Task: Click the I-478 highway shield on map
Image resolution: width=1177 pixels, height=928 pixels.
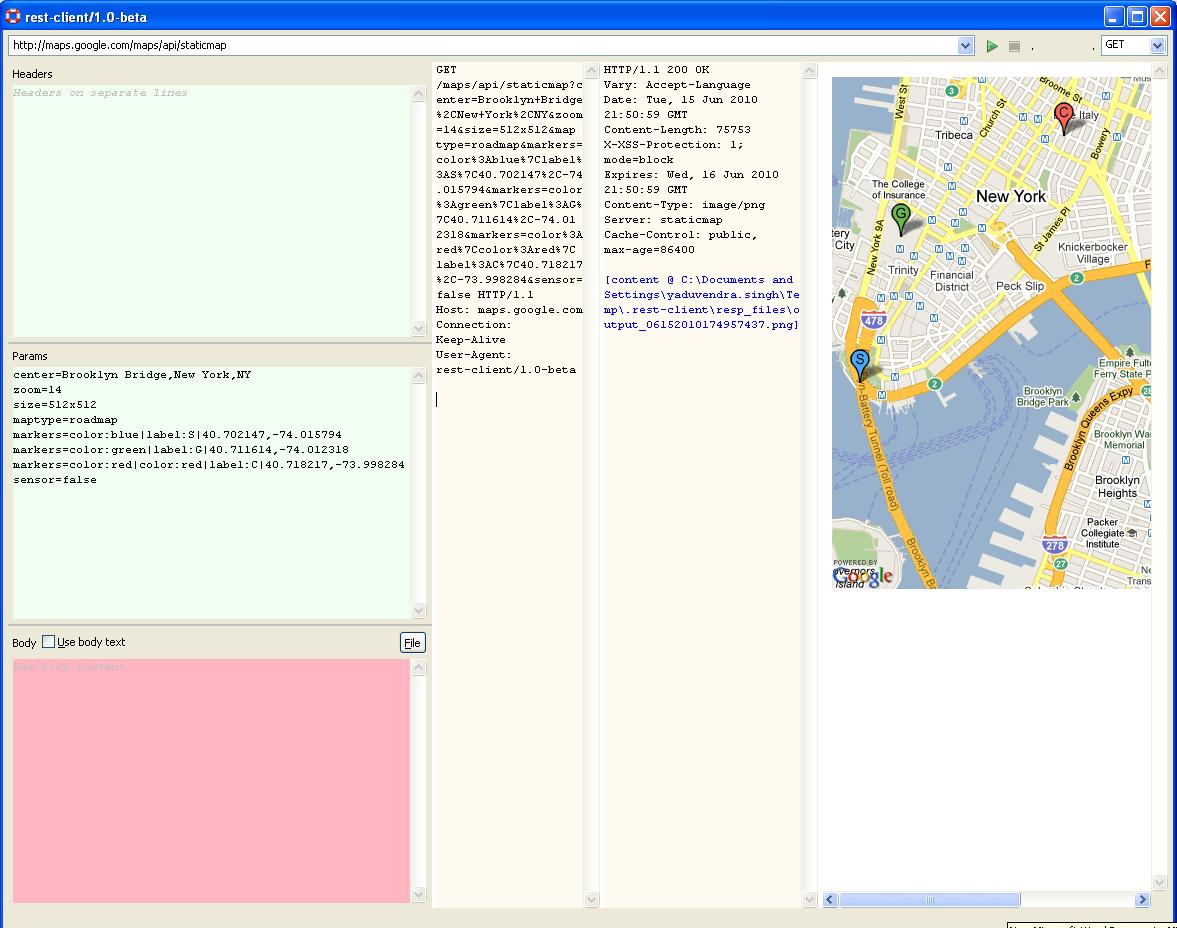Action: 873,320
